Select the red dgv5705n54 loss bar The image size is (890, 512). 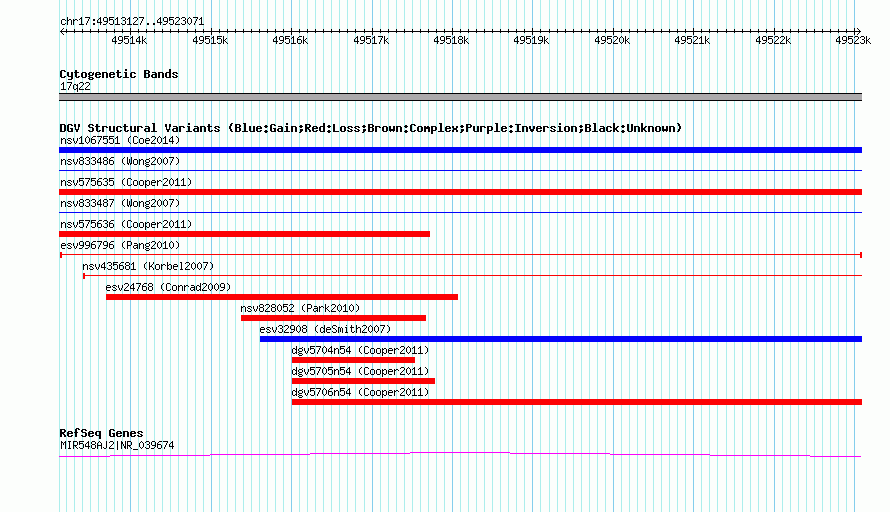pyautogui.click(x=363, y=381)
